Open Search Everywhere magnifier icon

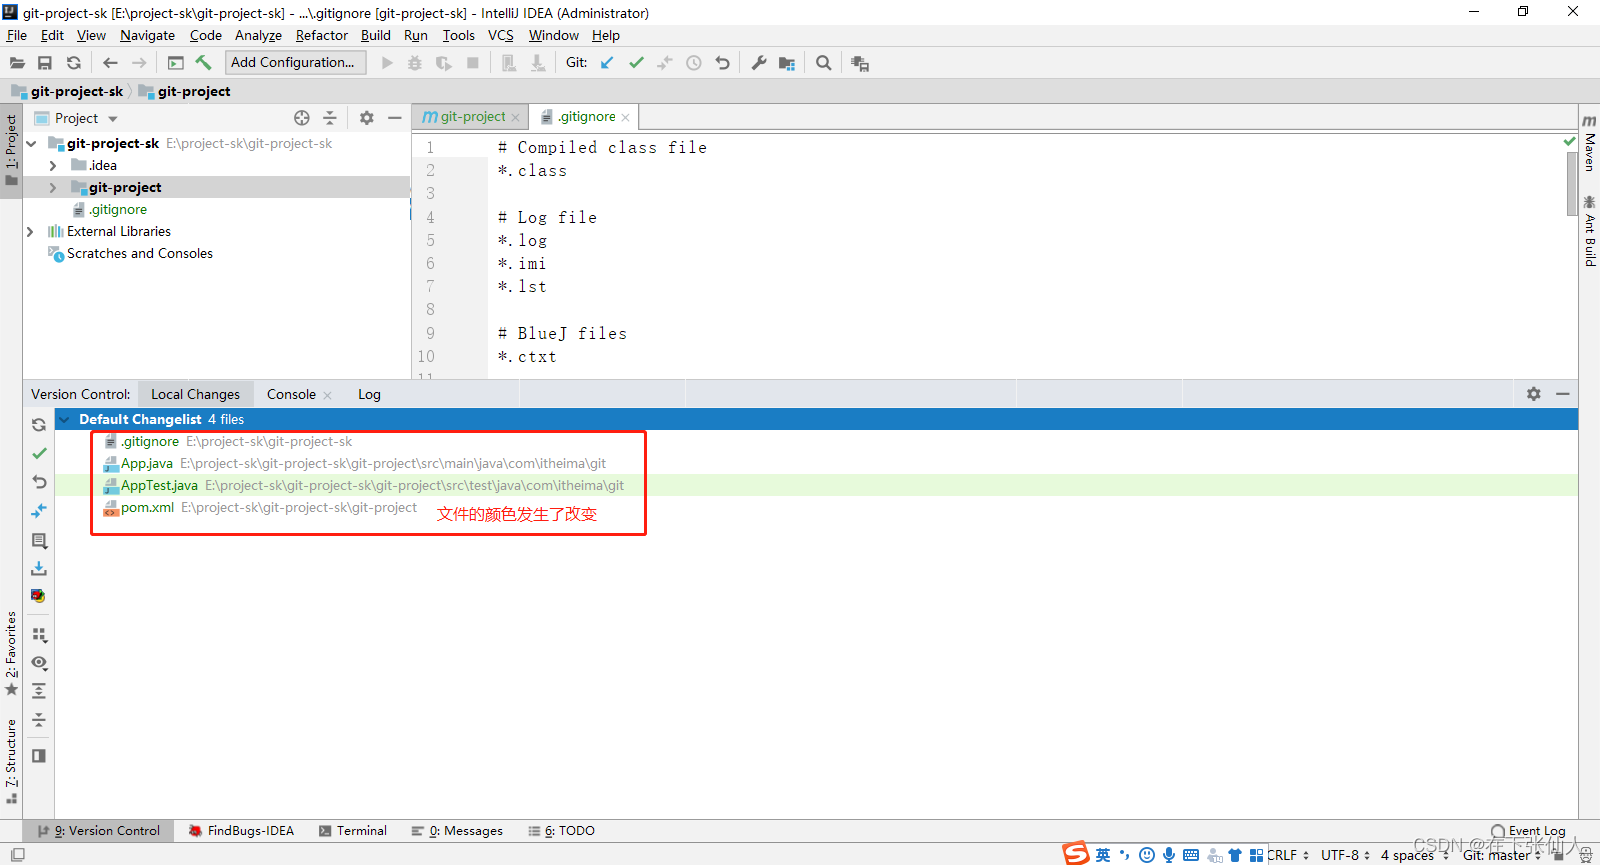coord(823,63)
